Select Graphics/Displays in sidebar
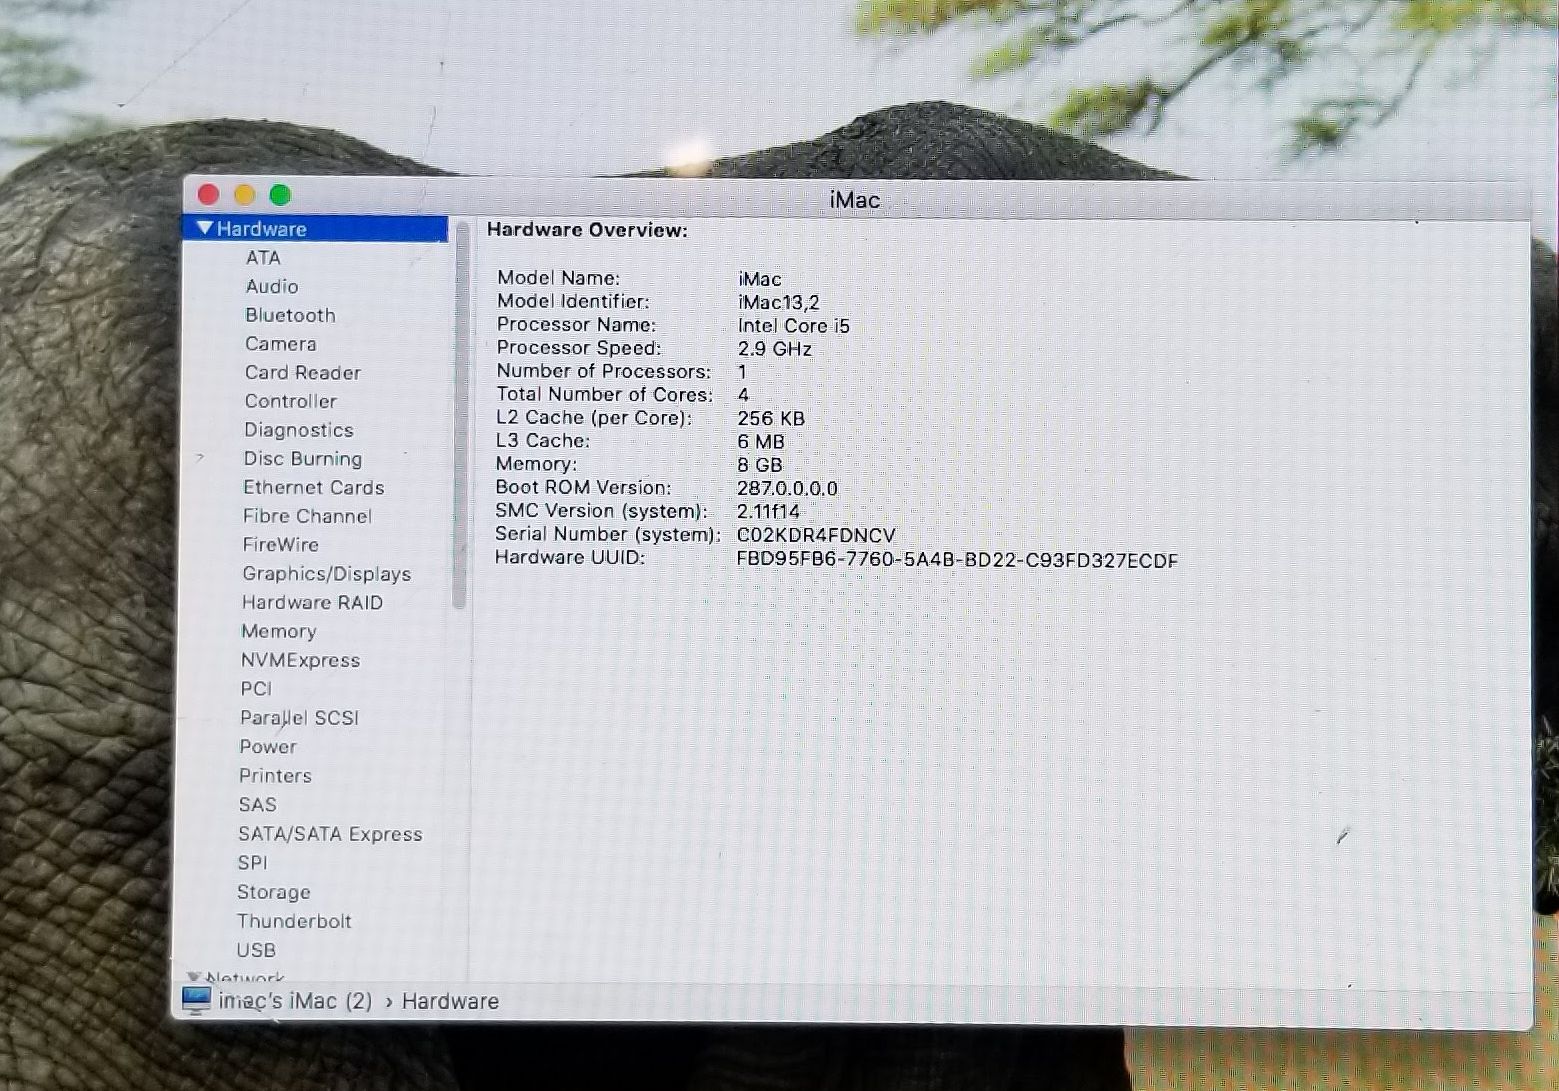The width and height of the screenshot is (1559, 1091). (x=326, y=573)
